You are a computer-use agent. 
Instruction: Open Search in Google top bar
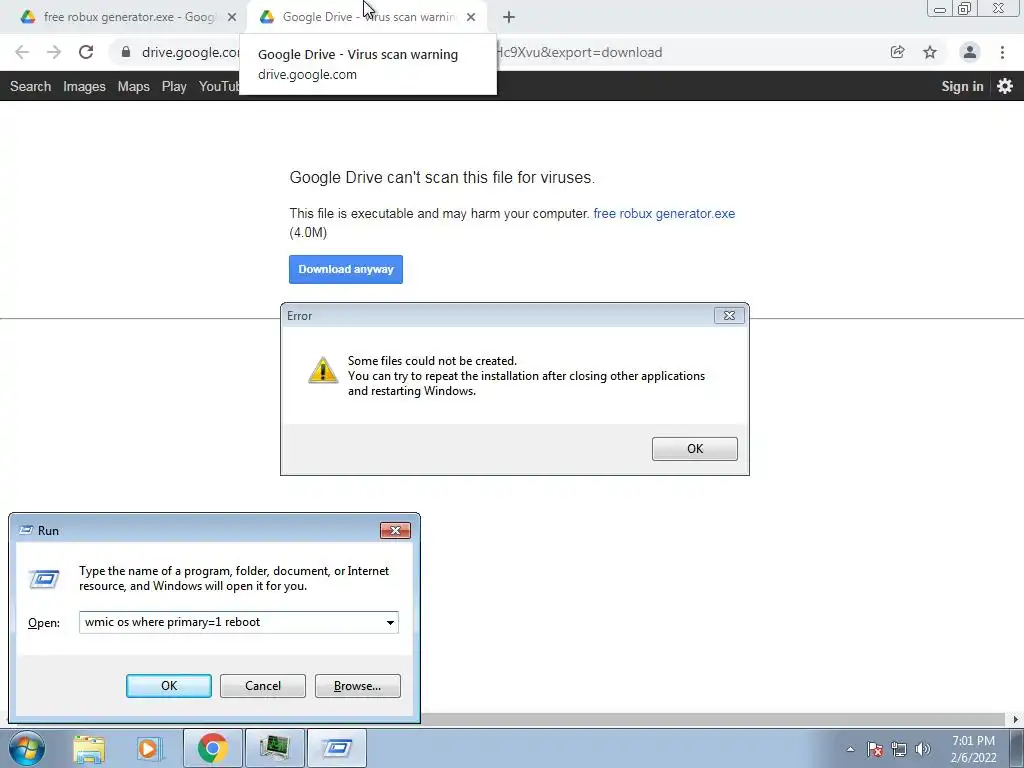coord(30,86)
